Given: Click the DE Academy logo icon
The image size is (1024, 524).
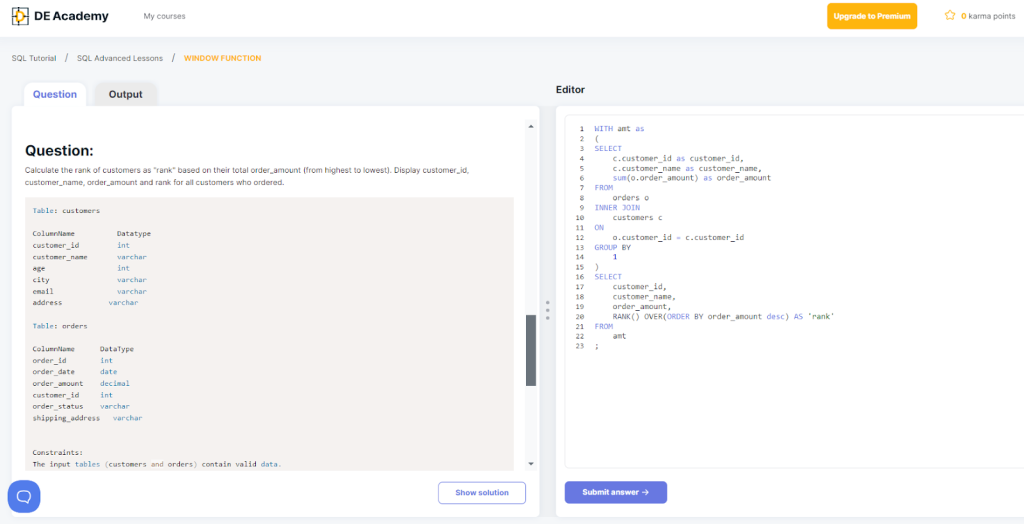Looking at the screenshot, I should click(x=20, y=16).
